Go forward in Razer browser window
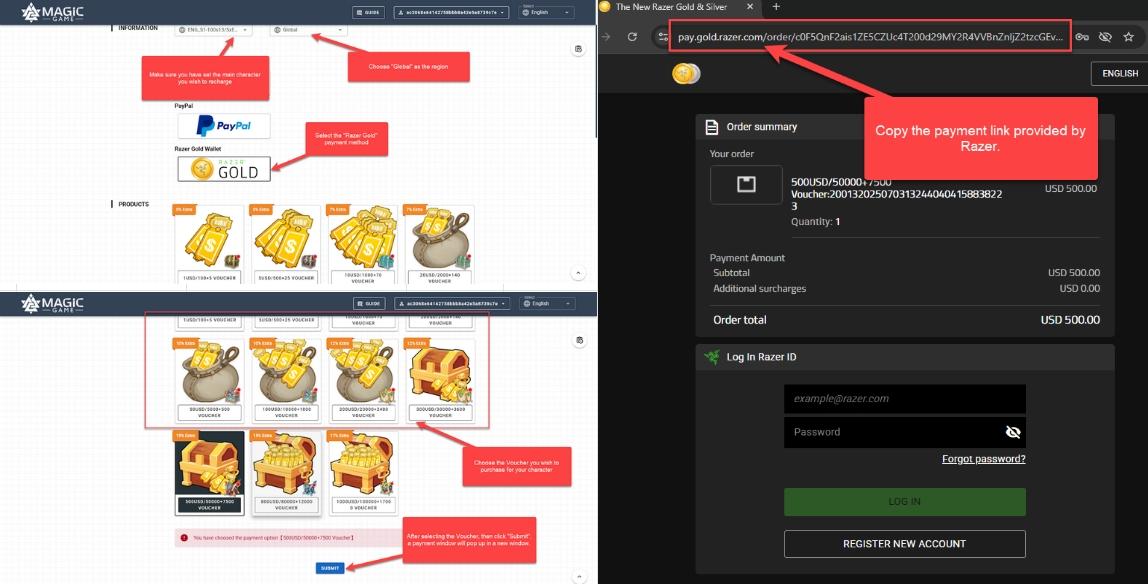The width and height of the screenshot is (1148, 584). click(606, 37)
